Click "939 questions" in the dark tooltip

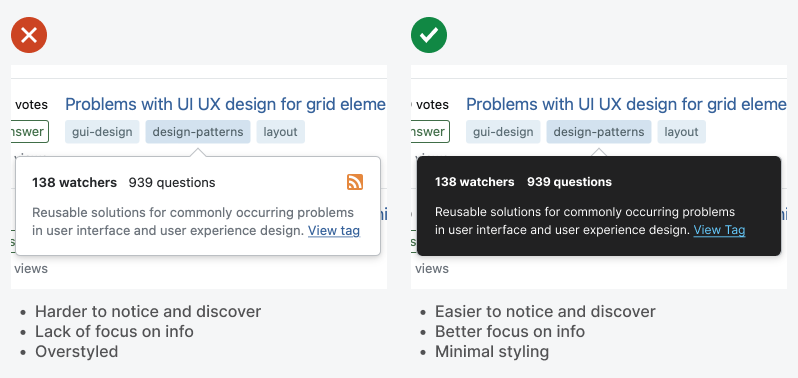pos(569,182)
